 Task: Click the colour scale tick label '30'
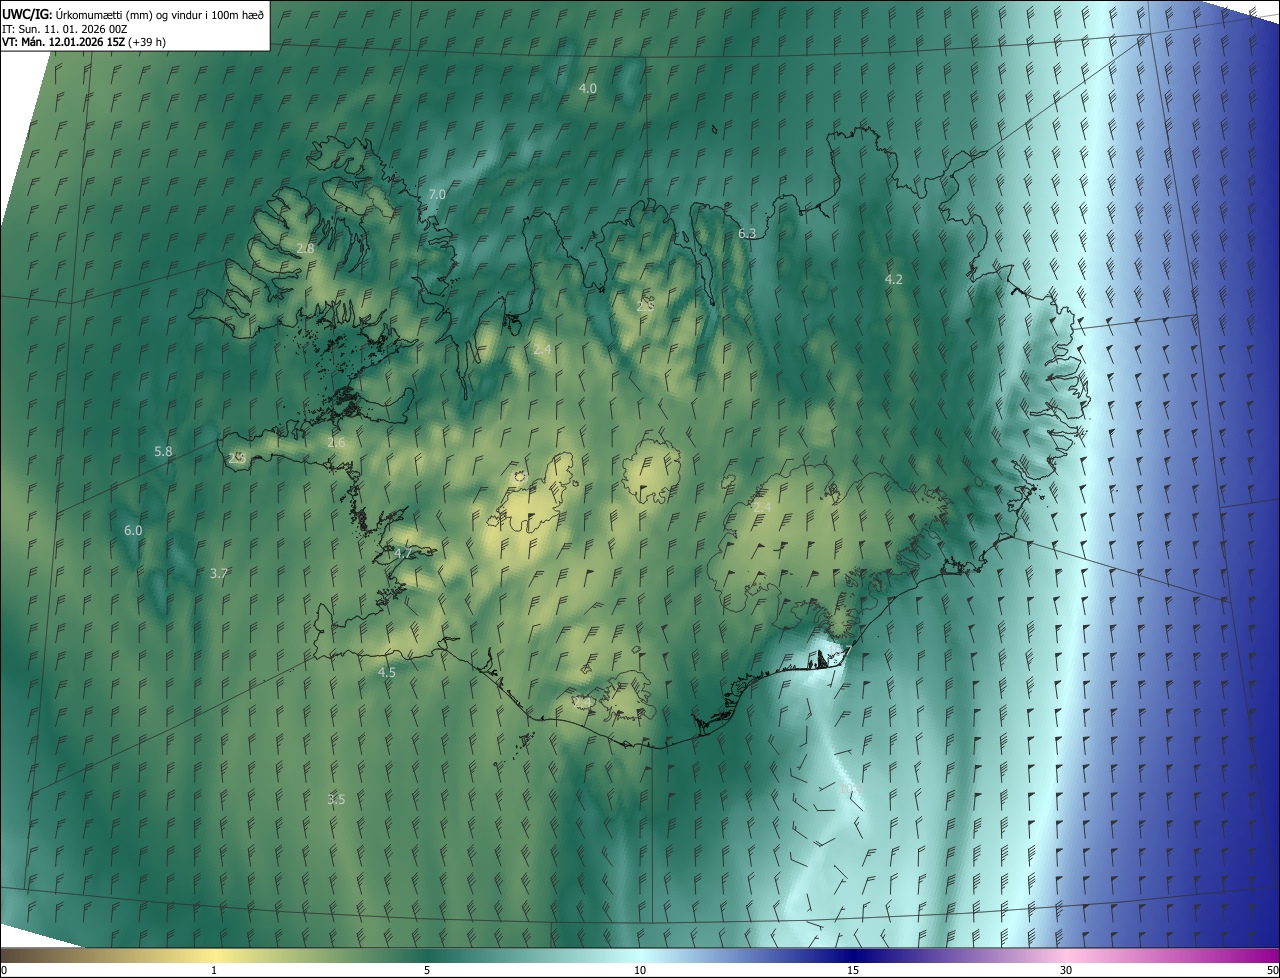pos(1066,970)
